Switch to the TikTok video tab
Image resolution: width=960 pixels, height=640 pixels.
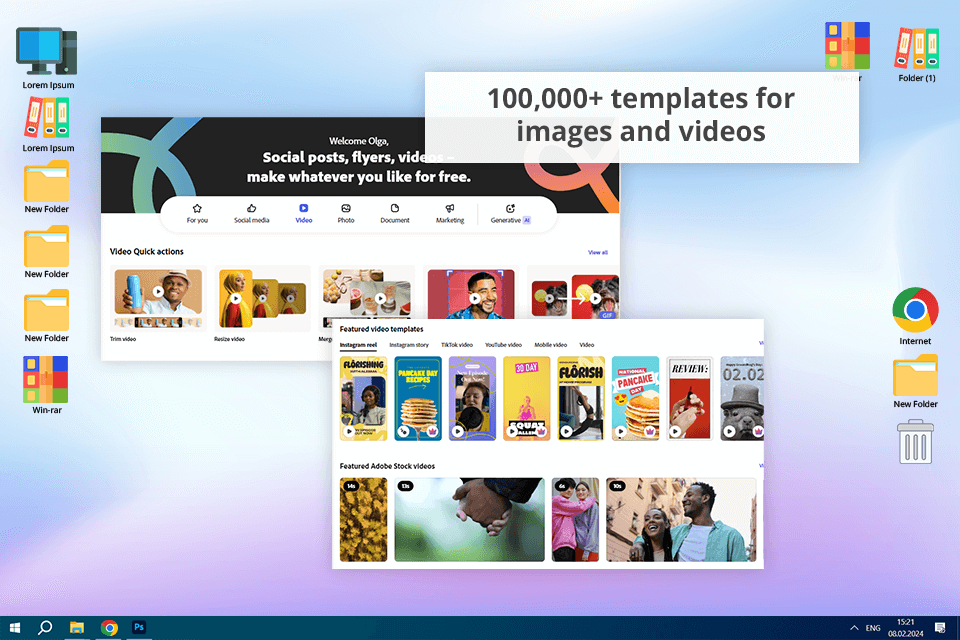pyautogui.click(x=457, y=345)
